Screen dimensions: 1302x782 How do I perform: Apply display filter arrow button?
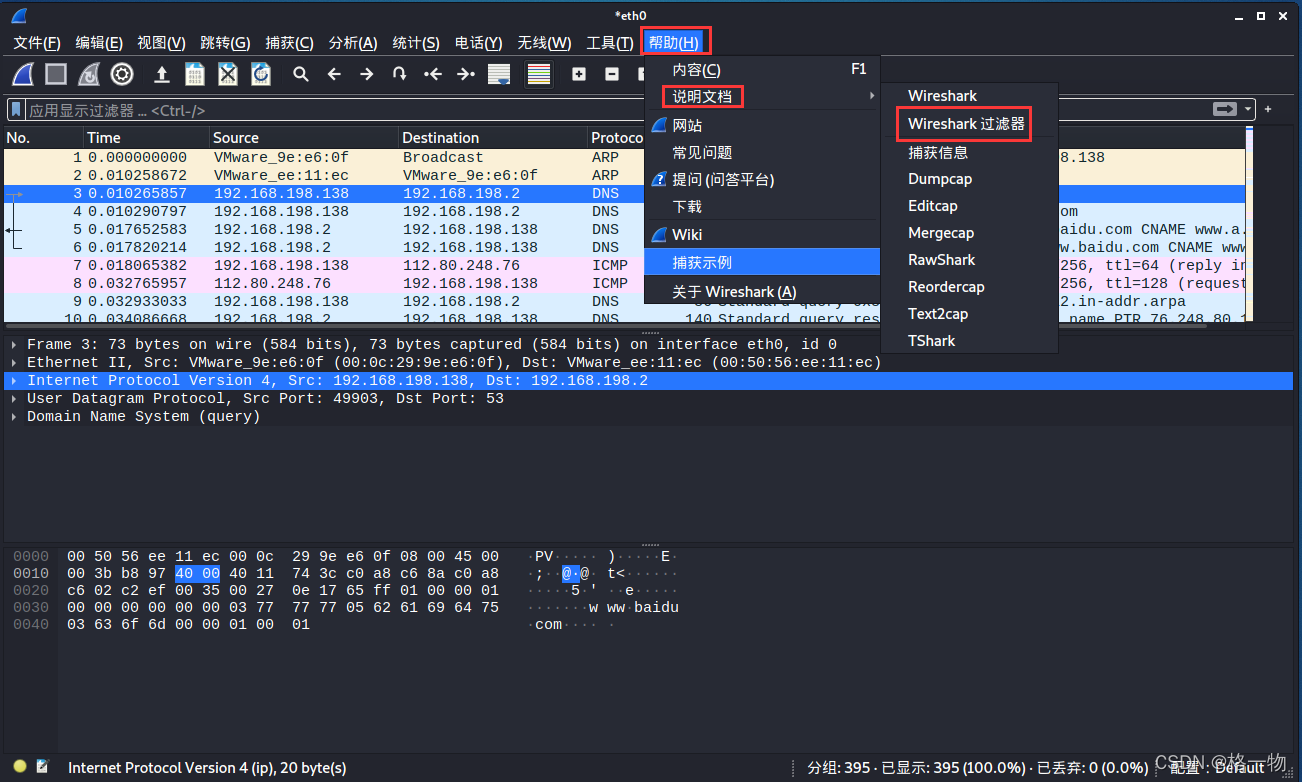point(1225,109)
